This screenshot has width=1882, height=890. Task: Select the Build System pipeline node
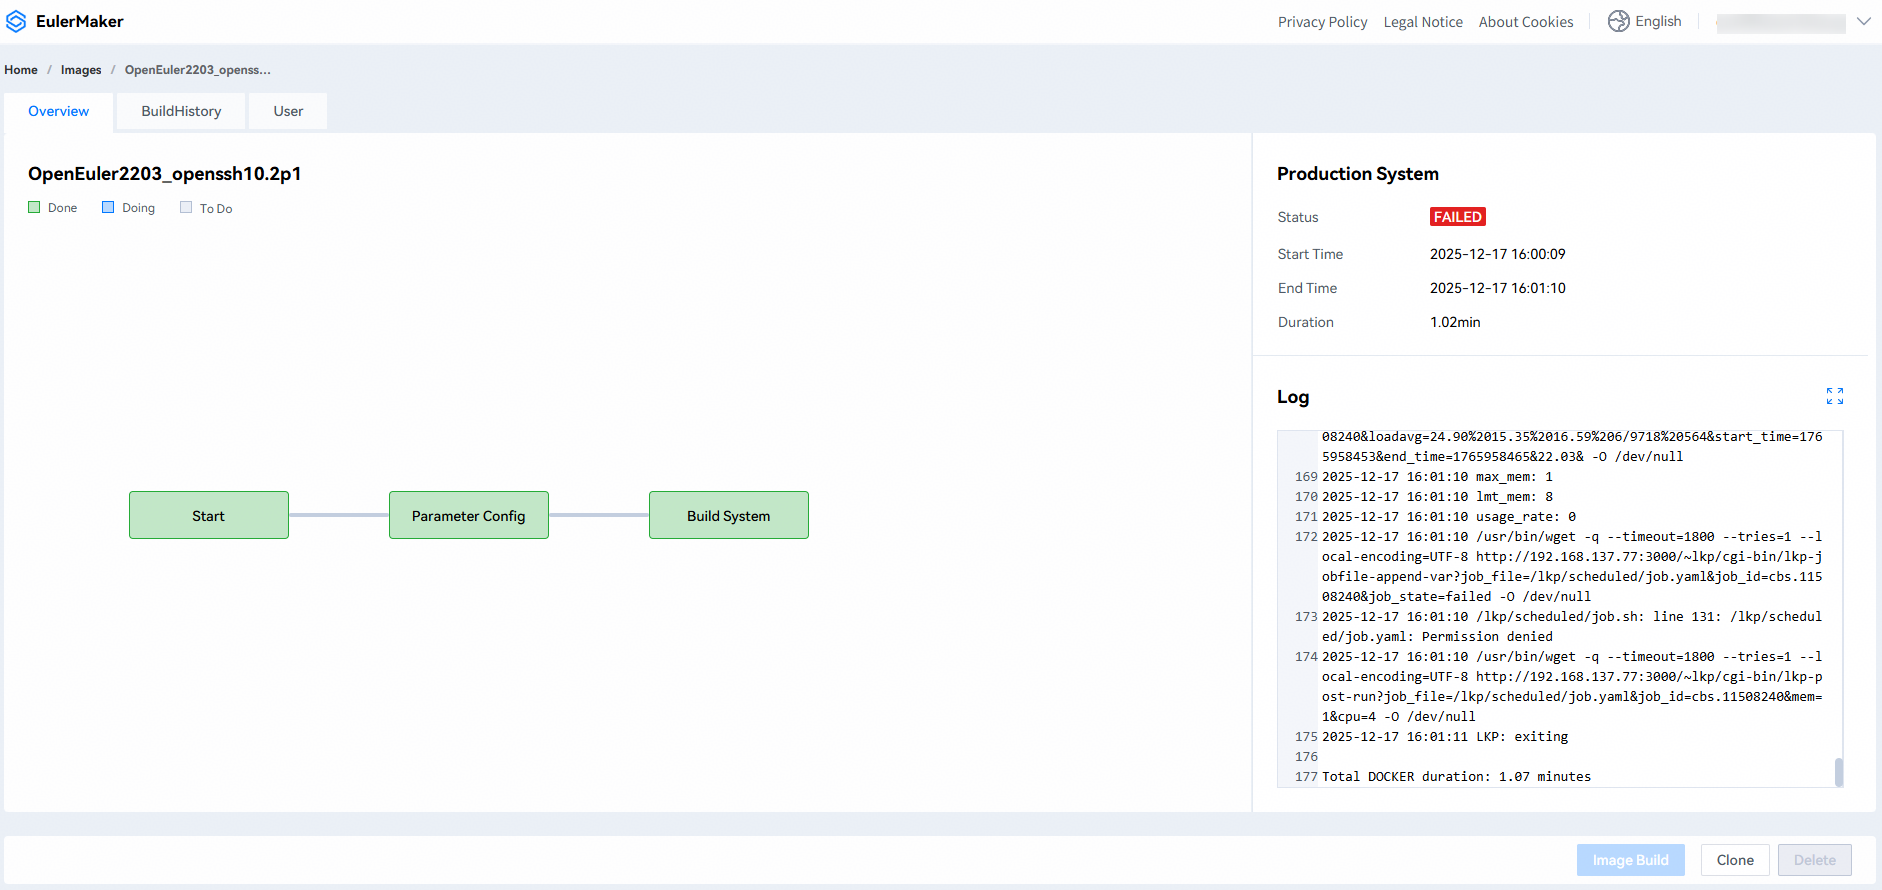click(x=729, y=515)
